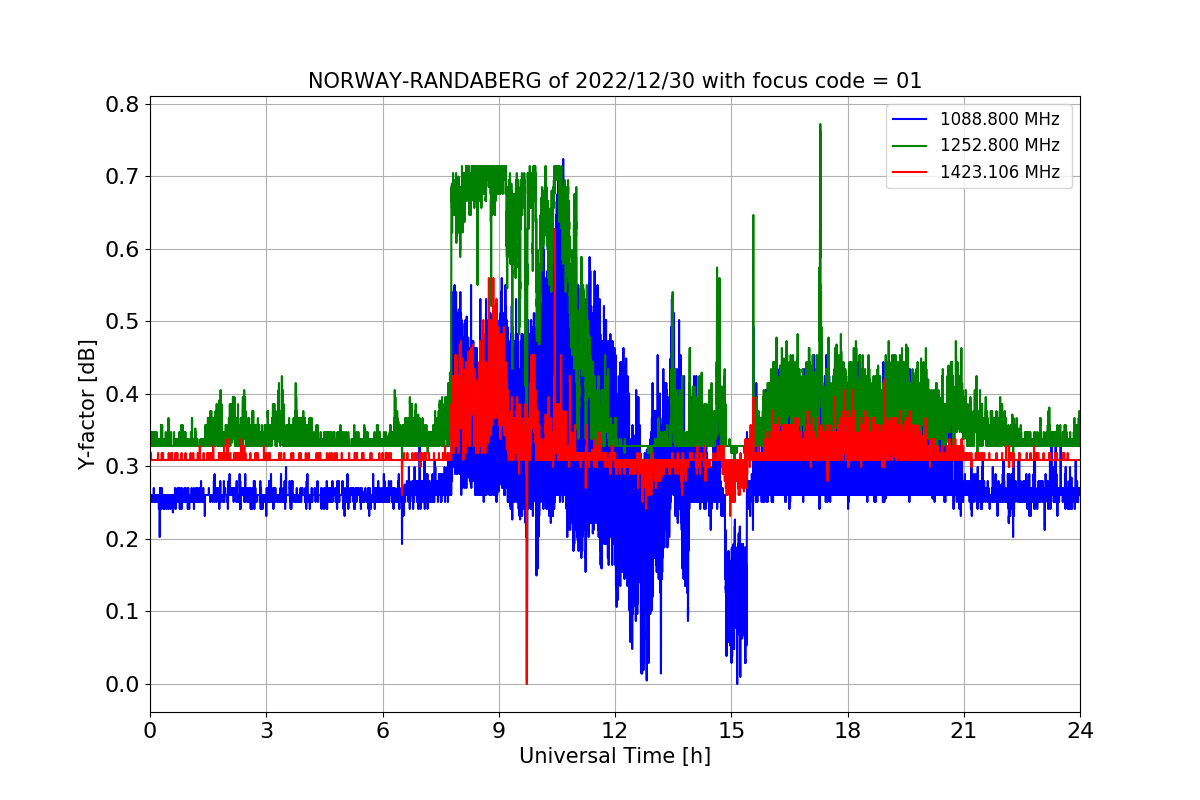Click x-axis tick label 0
The image size is (1200, 800).
[150, 730]
